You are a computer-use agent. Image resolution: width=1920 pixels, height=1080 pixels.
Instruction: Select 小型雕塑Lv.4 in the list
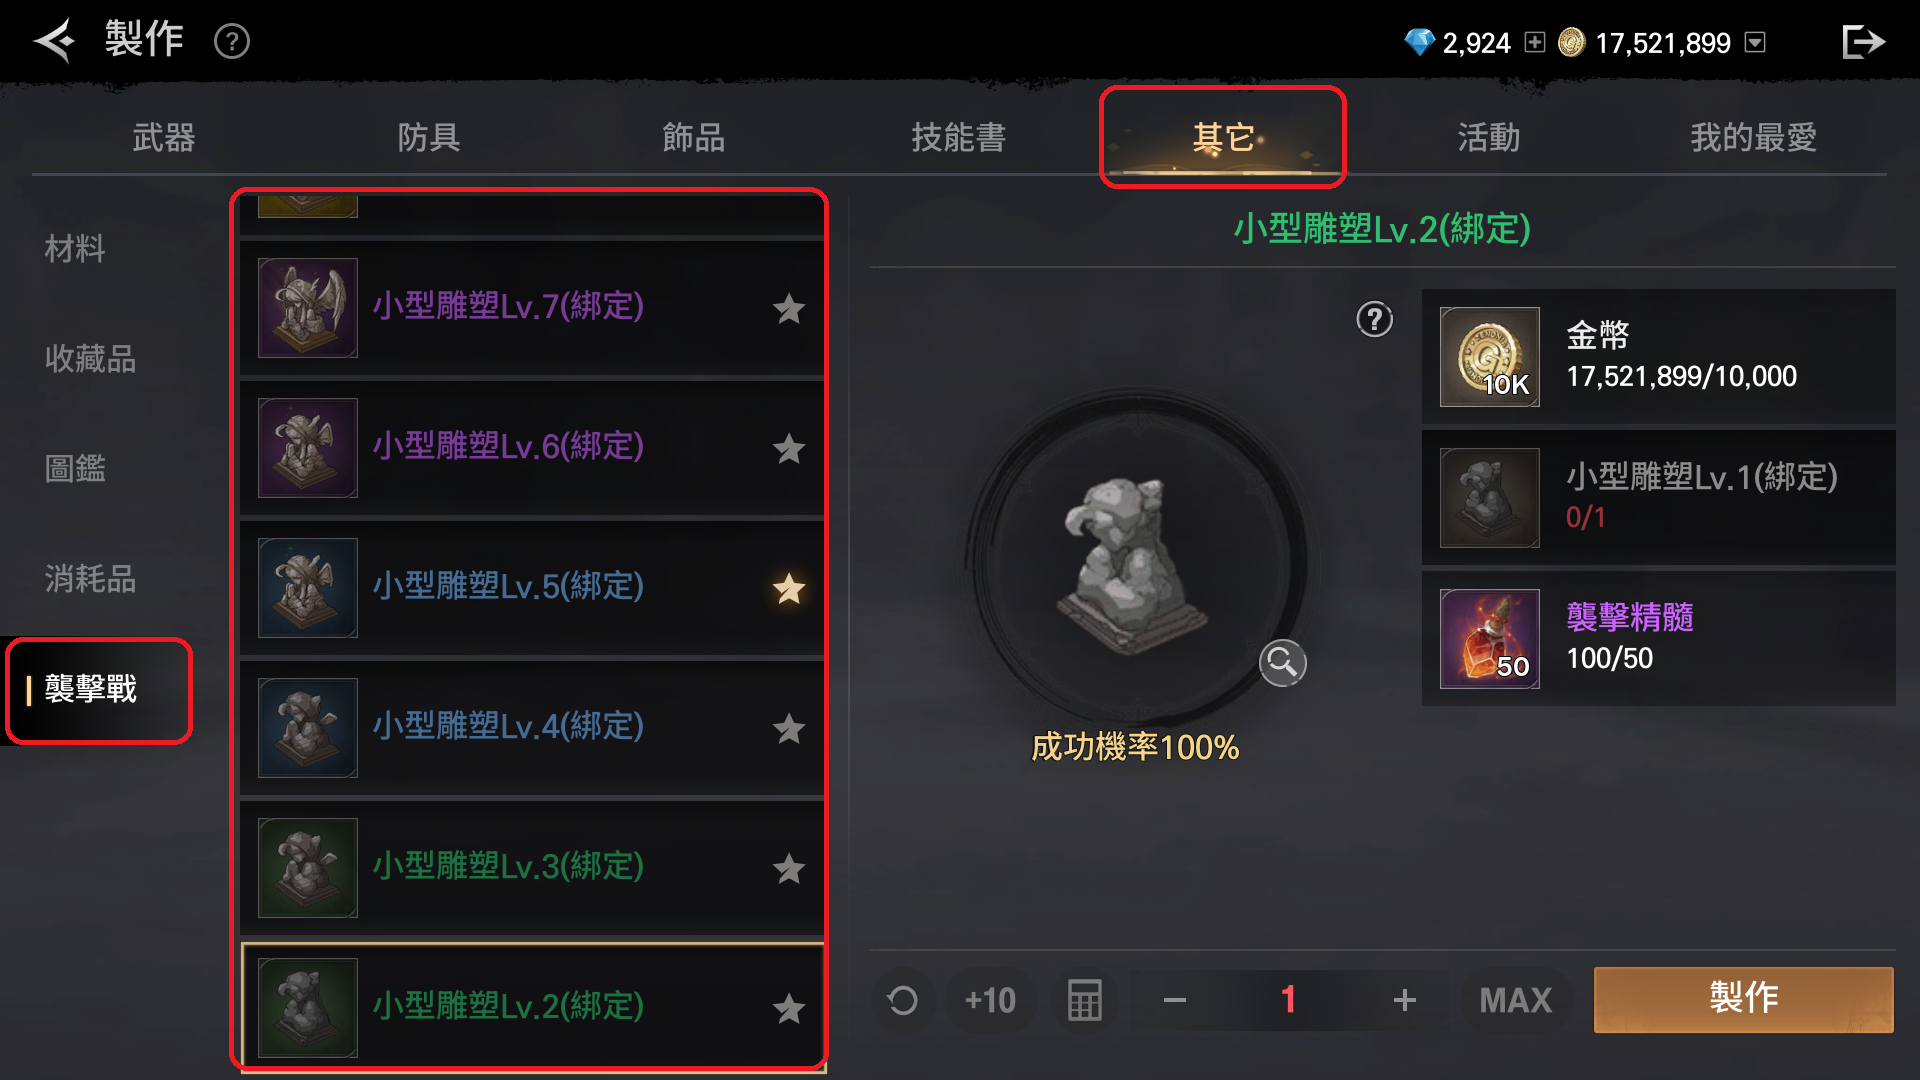point(532,727)
